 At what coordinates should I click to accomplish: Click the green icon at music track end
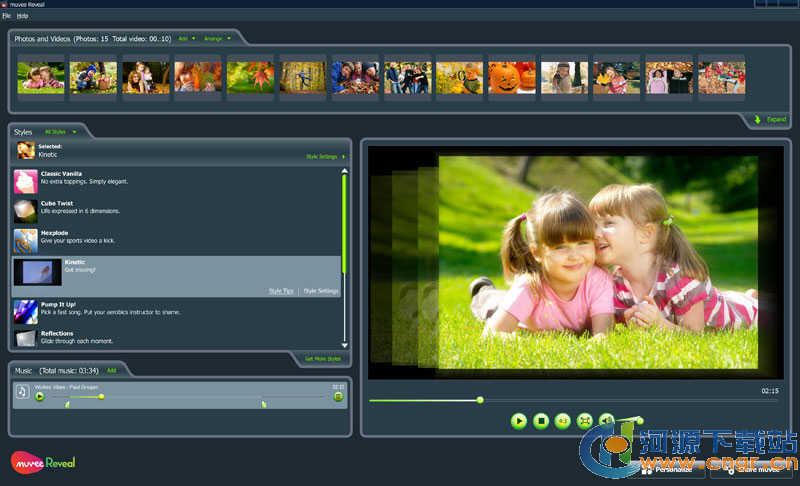338,397
